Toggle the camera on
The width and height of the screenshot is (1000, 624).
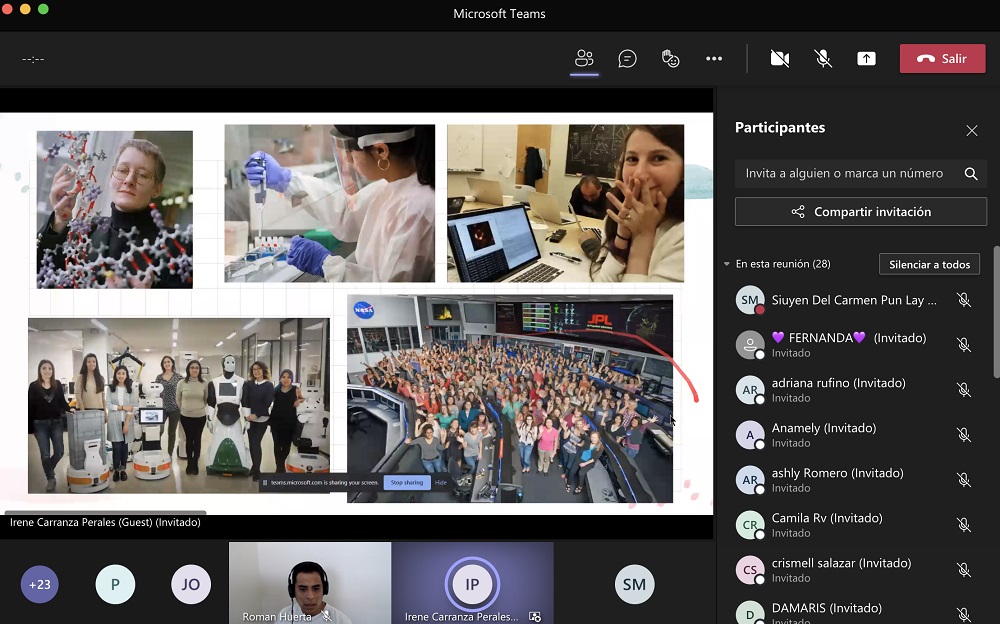[779, 59]
